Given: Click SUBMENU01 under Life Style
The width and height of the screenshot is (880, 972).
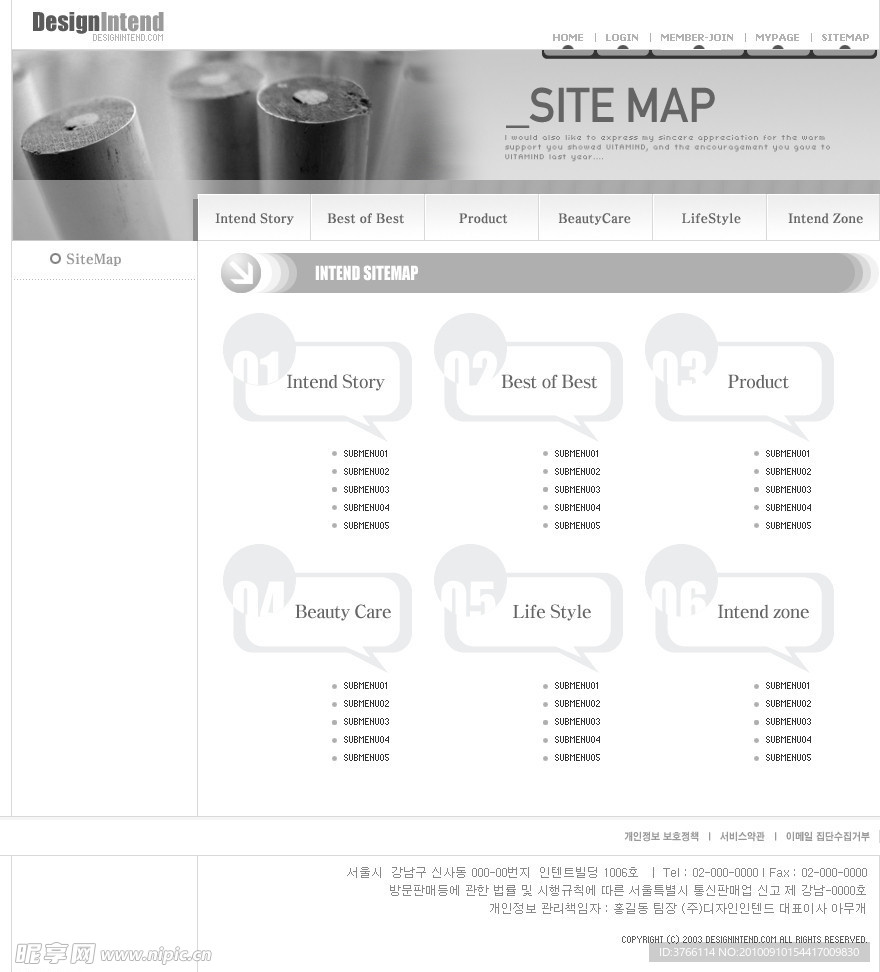Looking at the screenshot, I should pos(576,686).
